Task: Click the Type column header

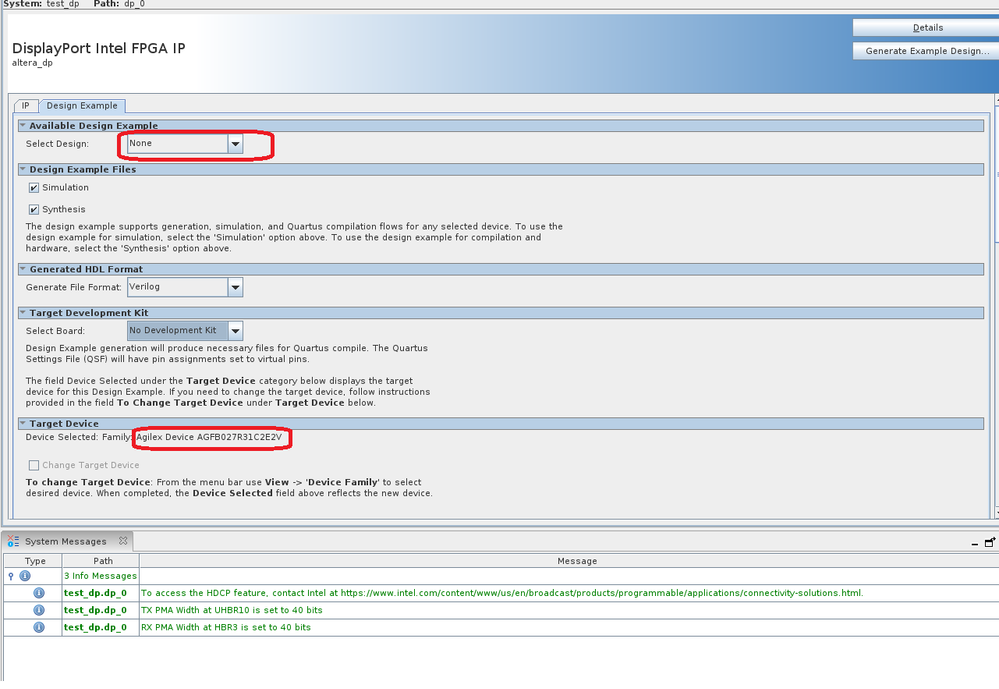Action: pos(33,561)
